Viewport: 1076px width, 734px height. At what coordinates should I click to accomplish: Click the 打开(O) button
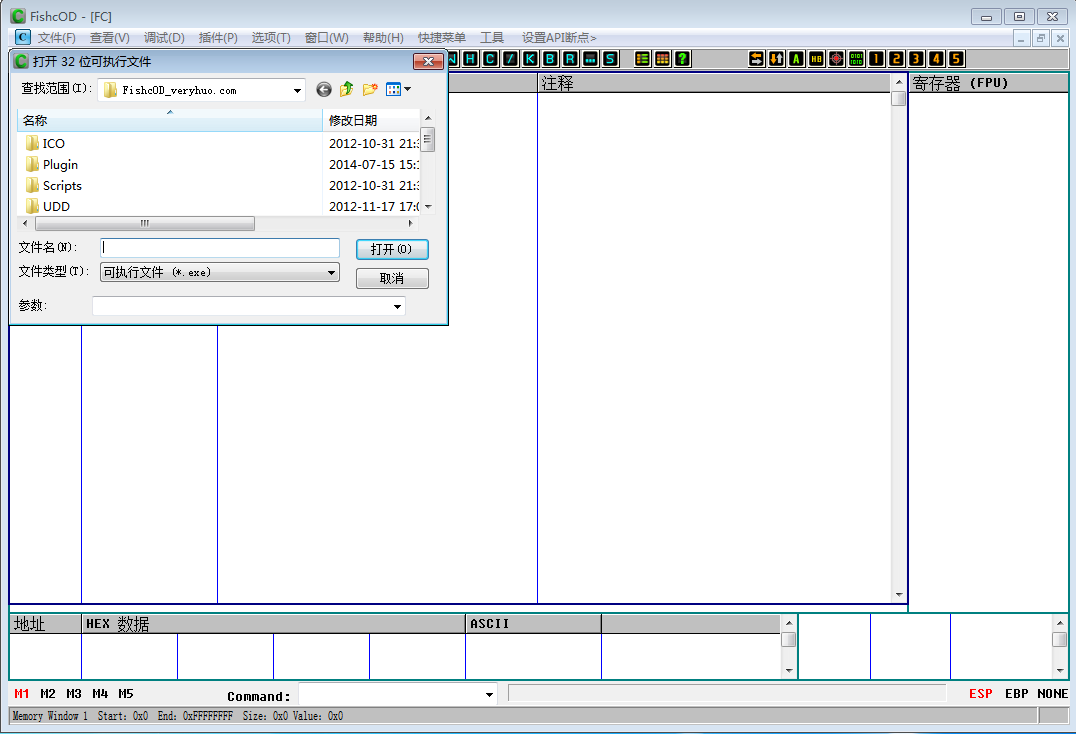392,249
